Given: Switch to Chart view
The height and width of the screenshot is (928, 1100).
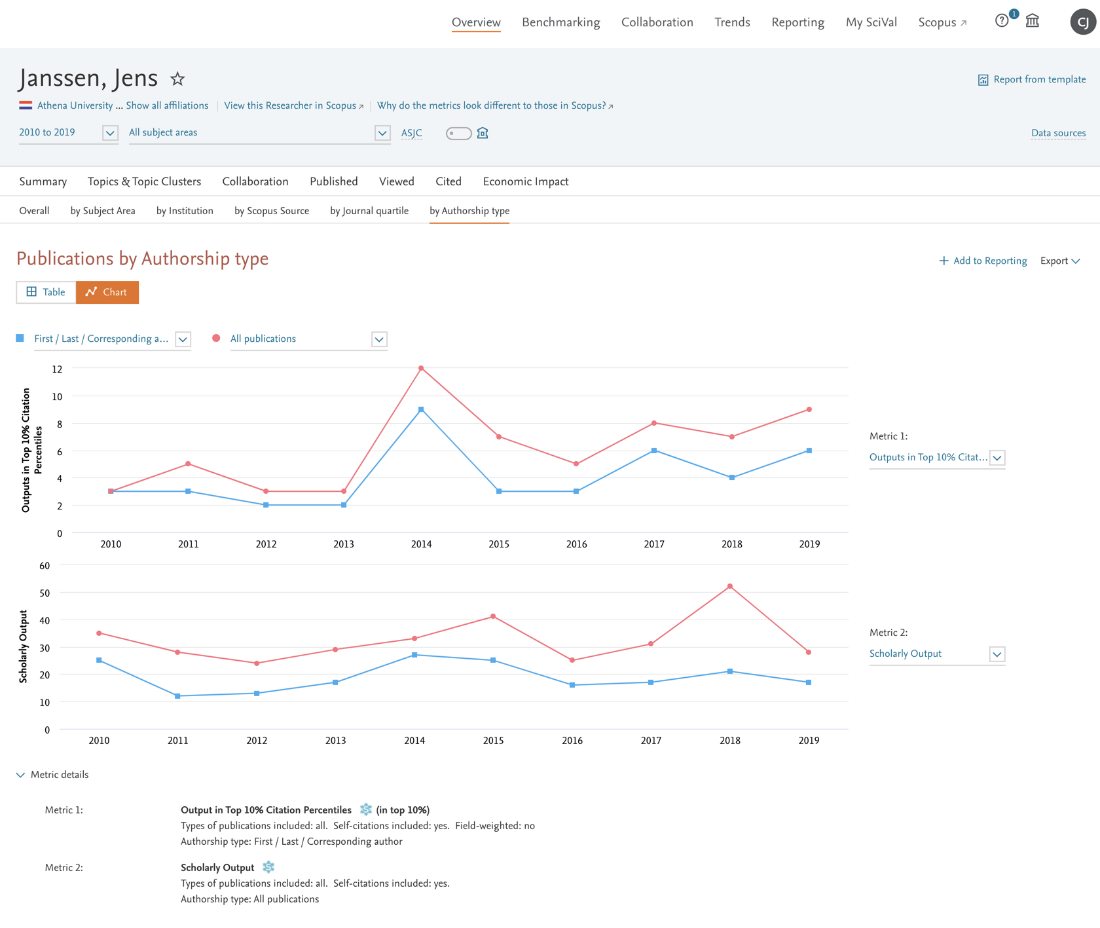Looking at the screenshot, I should 107,292.
